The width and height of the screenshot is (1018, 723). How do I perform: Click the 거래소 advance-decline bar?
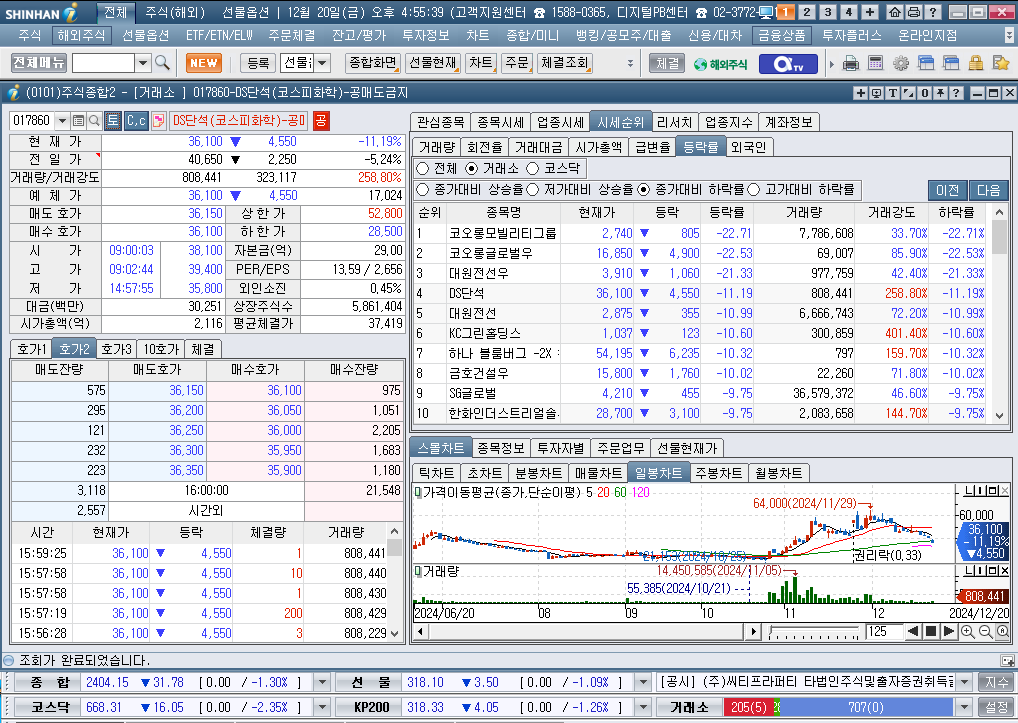838,707
